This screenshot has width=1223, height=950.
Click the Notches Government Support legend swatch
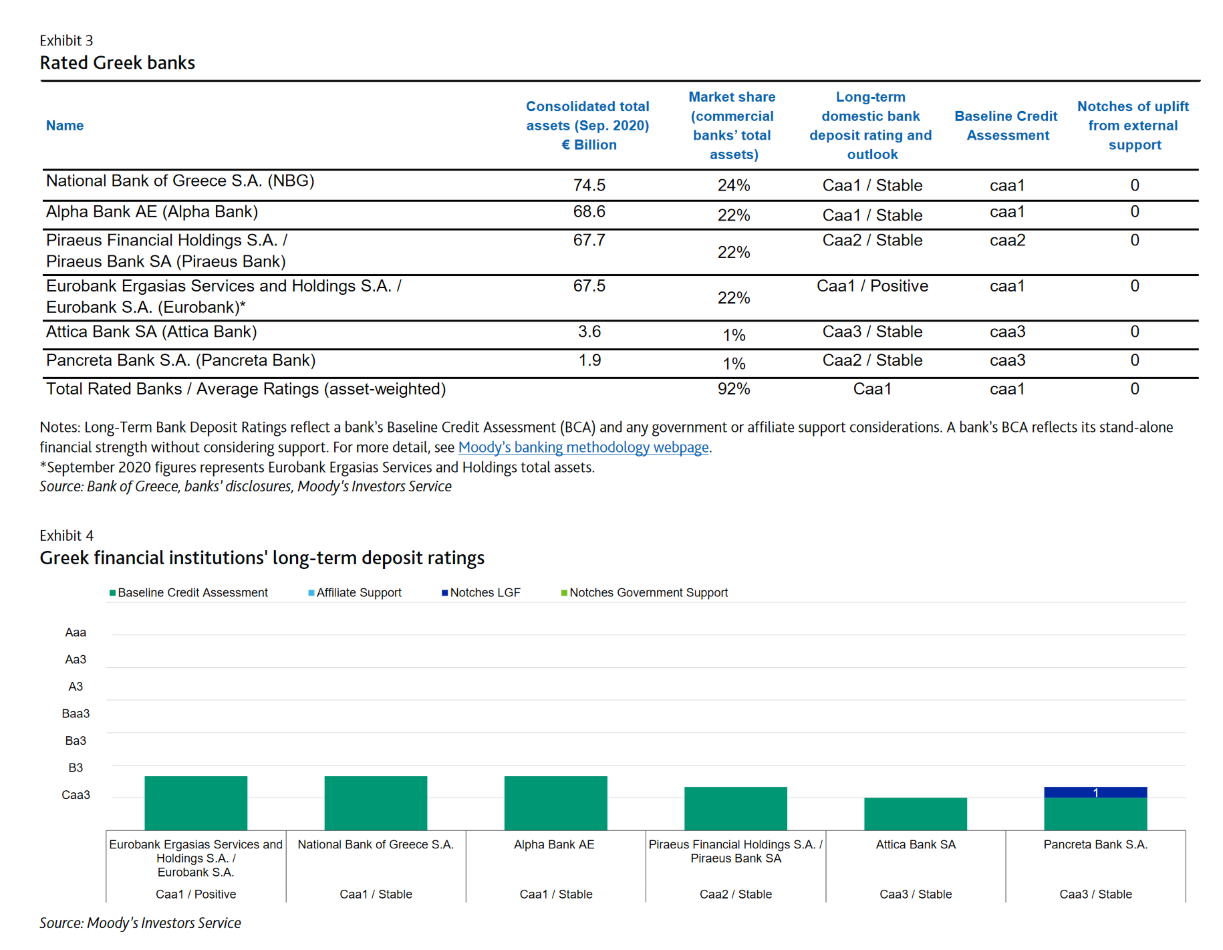(564, 593)
